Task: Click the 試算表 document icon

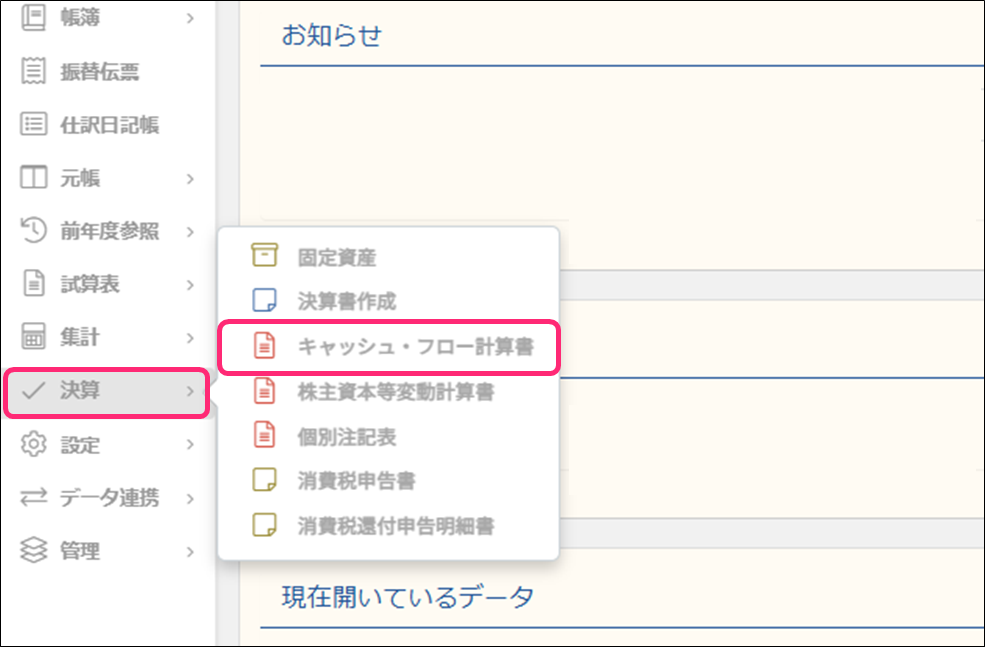Action: [x=34, y=285]
